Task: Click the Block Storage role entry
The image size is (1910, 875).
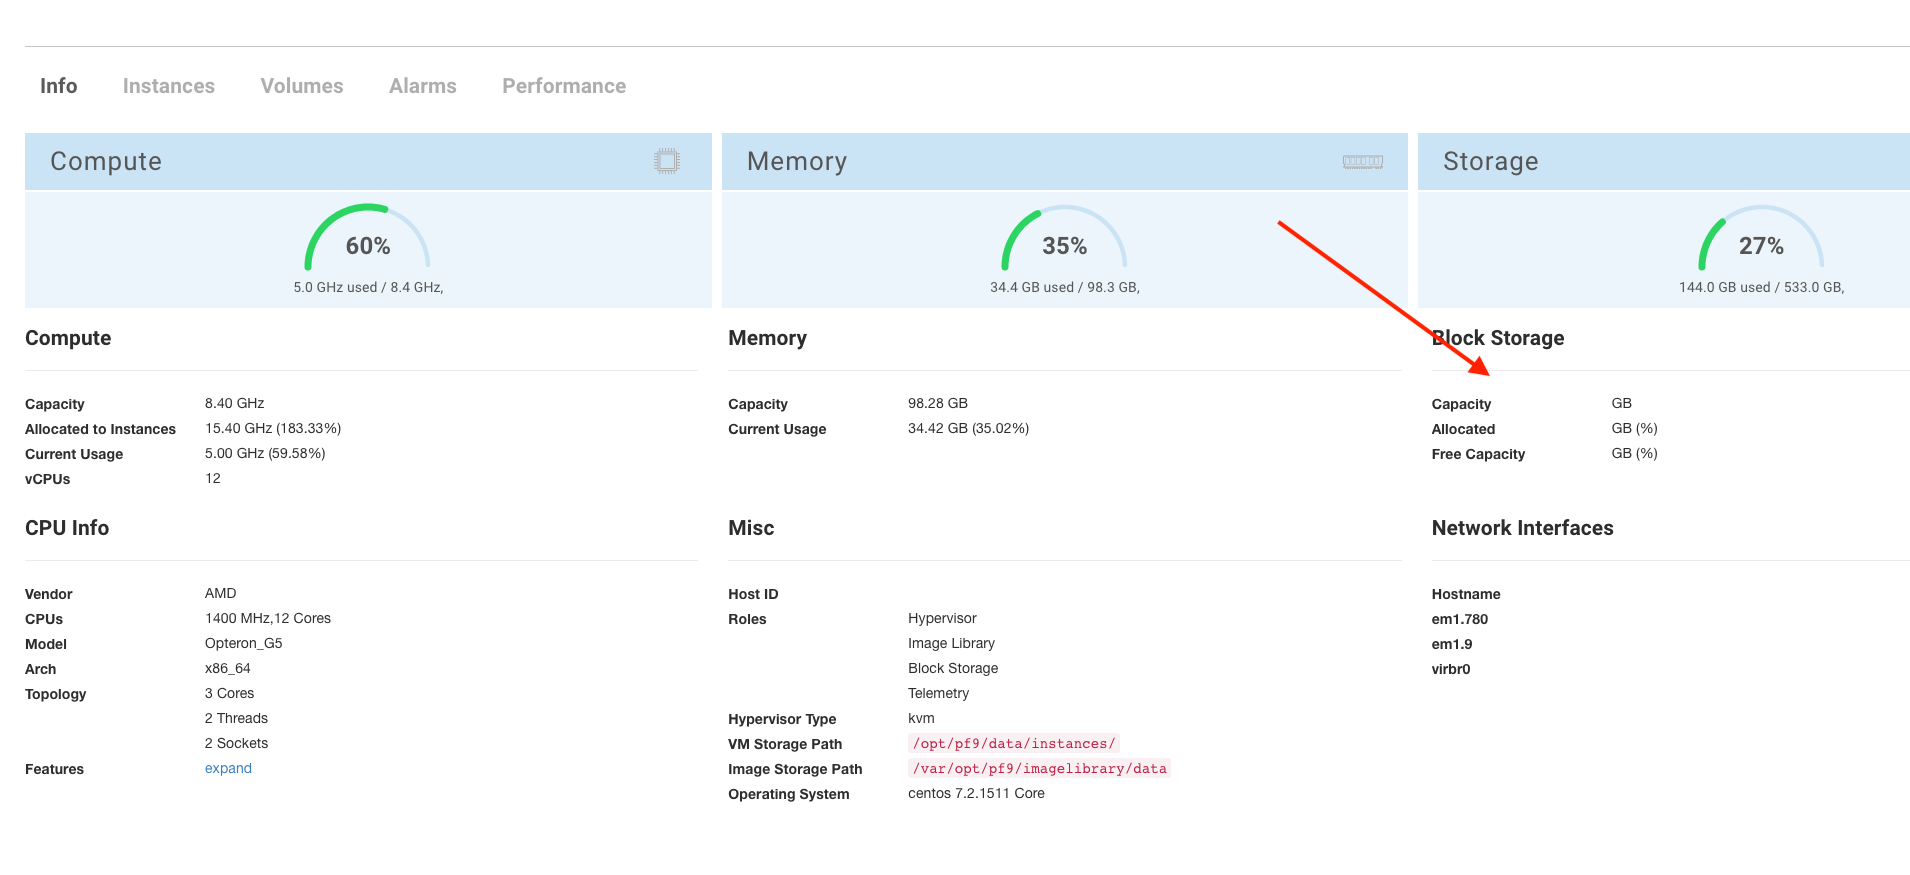Action: (x=953, y=668)
